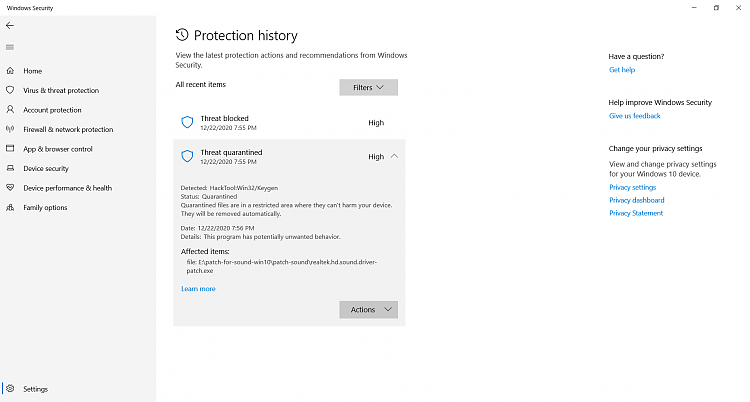Open the Privacy dashboard link
This screenshot has height=402, width=750.
click(637, 200)
